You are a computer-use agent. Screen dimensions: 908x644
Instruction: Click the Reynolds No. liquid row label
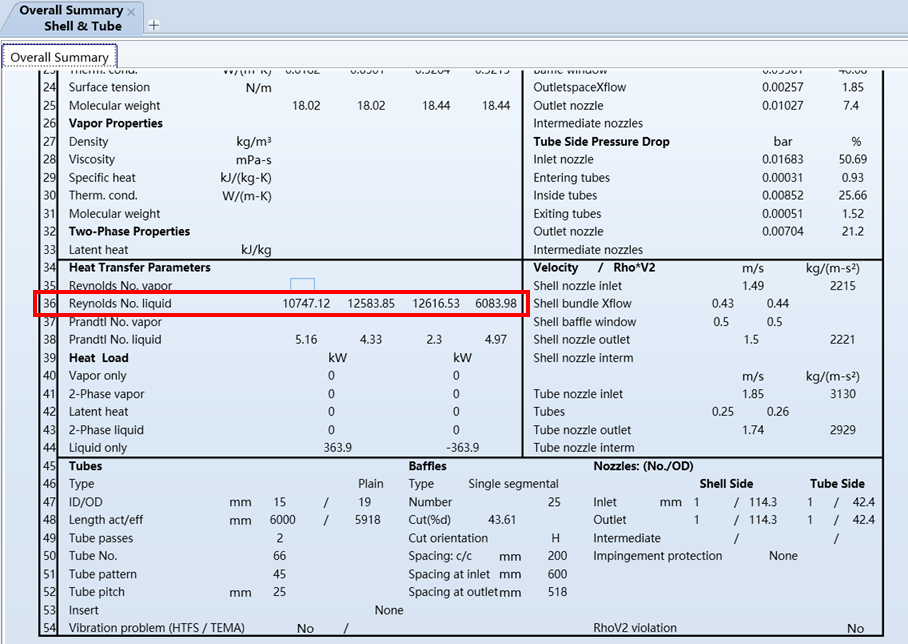(x=120, y=303)
